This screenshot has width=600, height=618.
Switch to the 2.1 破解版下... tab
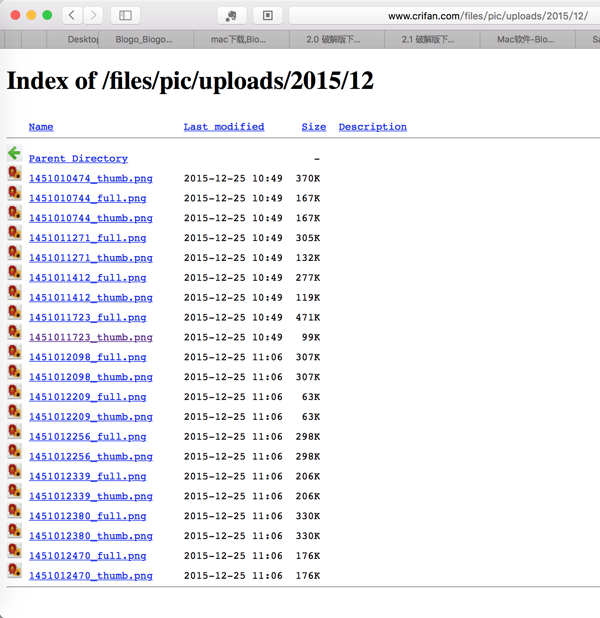432,39
